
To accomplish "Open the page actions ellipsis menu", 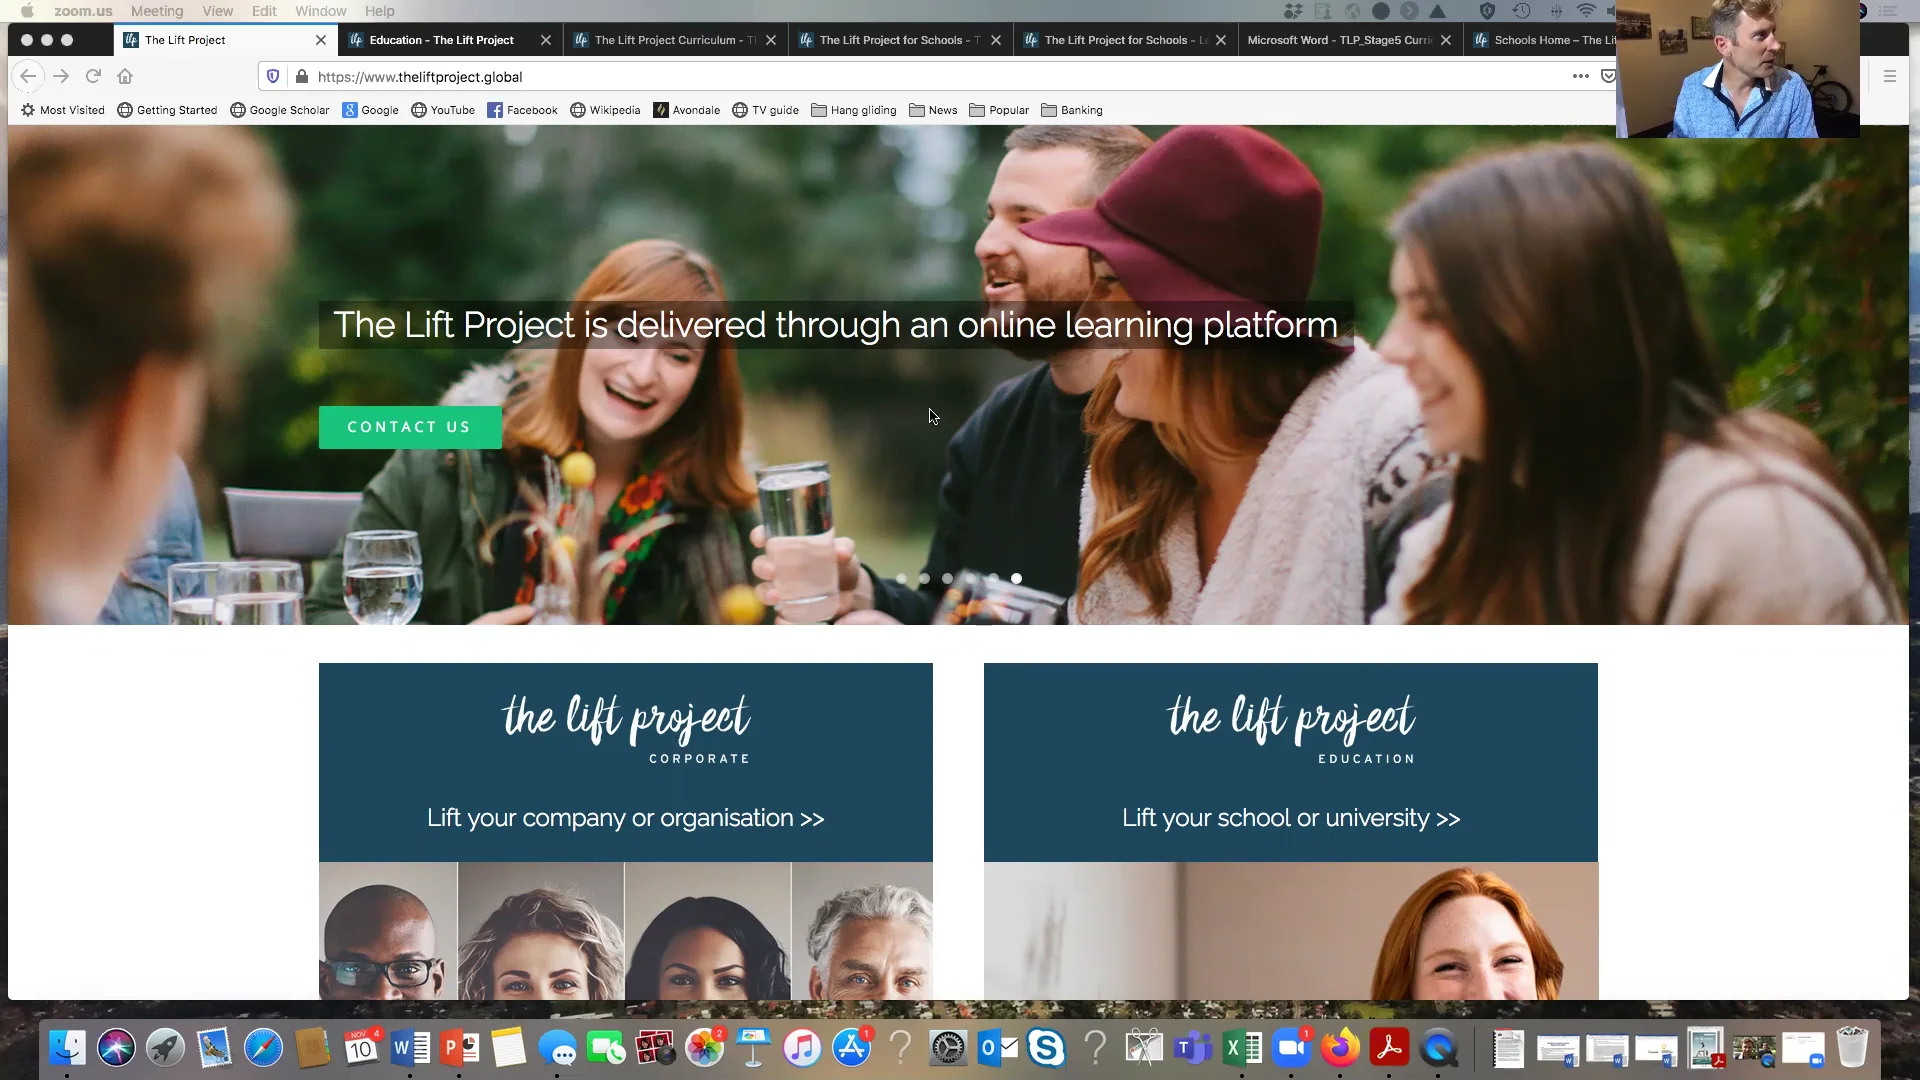I will coord(1579,77).
